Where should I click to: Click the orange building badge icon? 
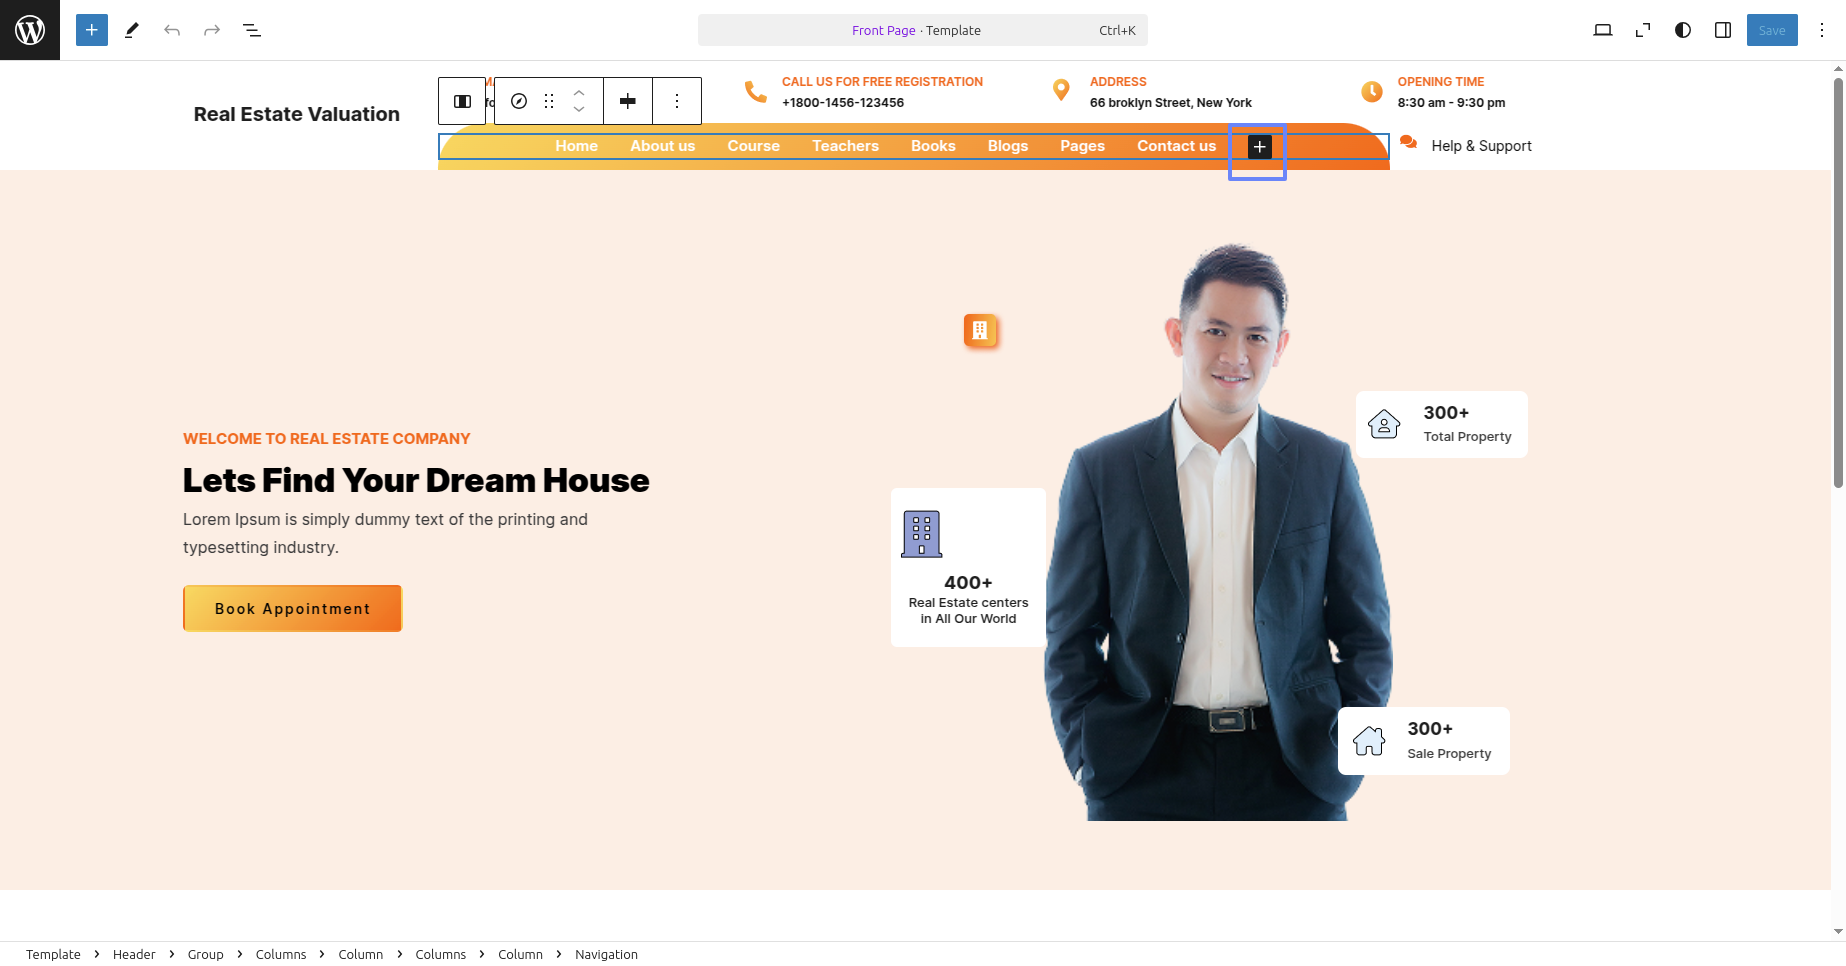tap(980, 330)
